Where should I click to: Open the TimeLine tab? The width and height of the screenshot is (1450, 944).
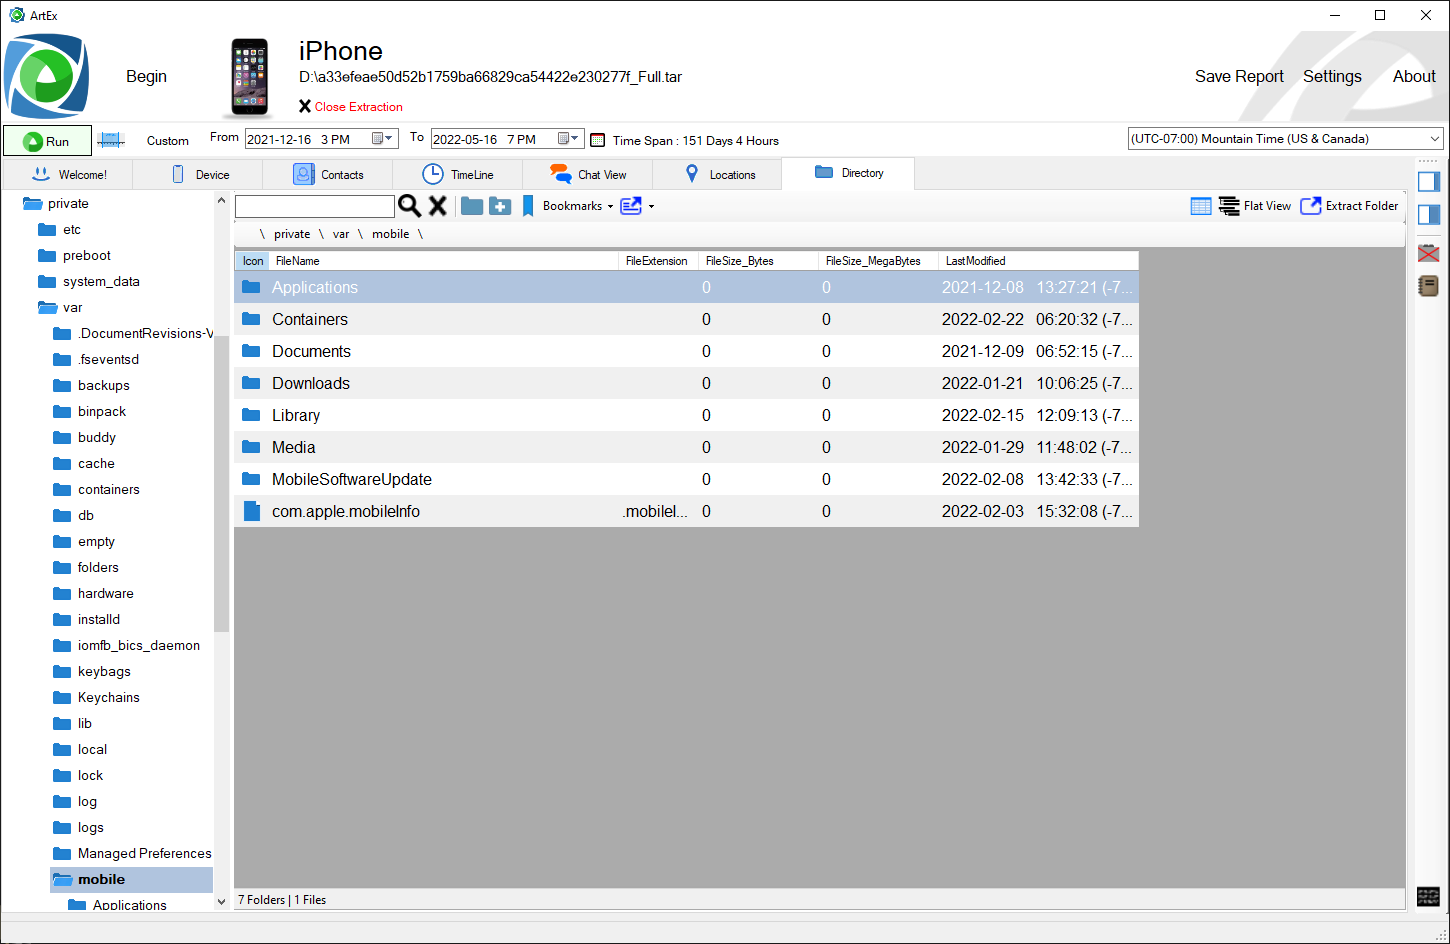458,174
